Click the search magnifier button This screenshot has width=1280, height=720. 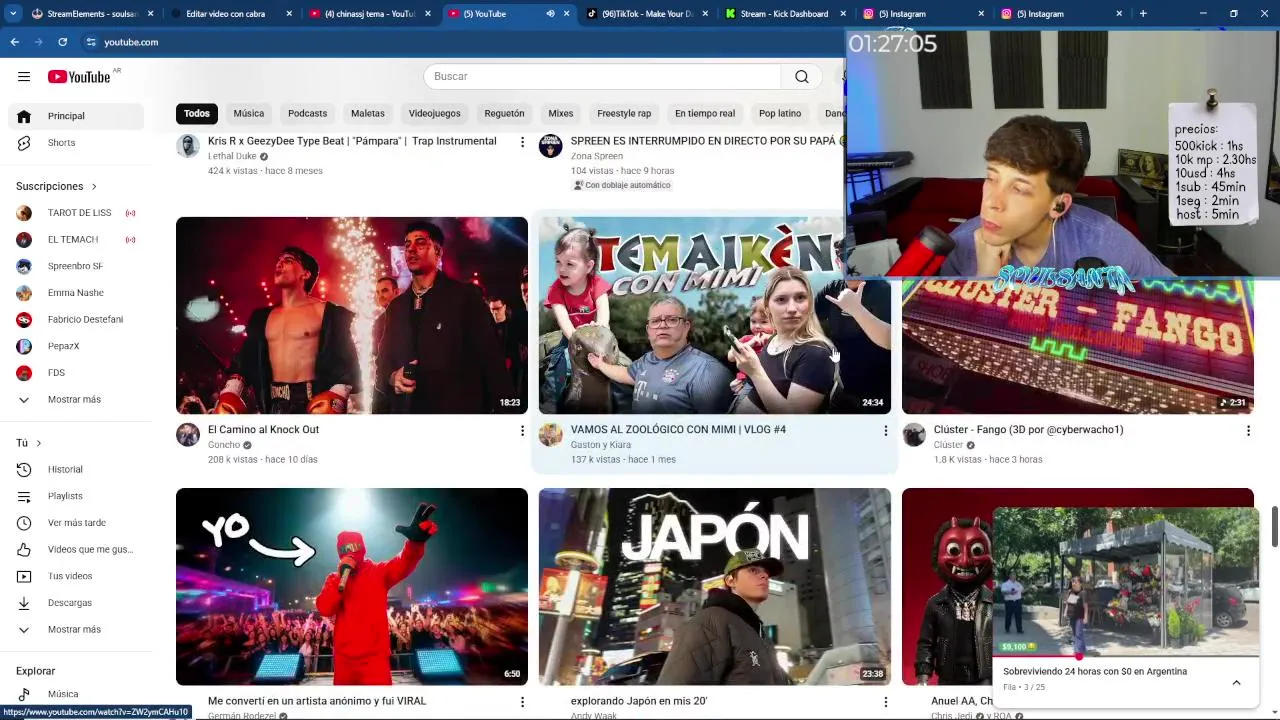tap(802, 77)
